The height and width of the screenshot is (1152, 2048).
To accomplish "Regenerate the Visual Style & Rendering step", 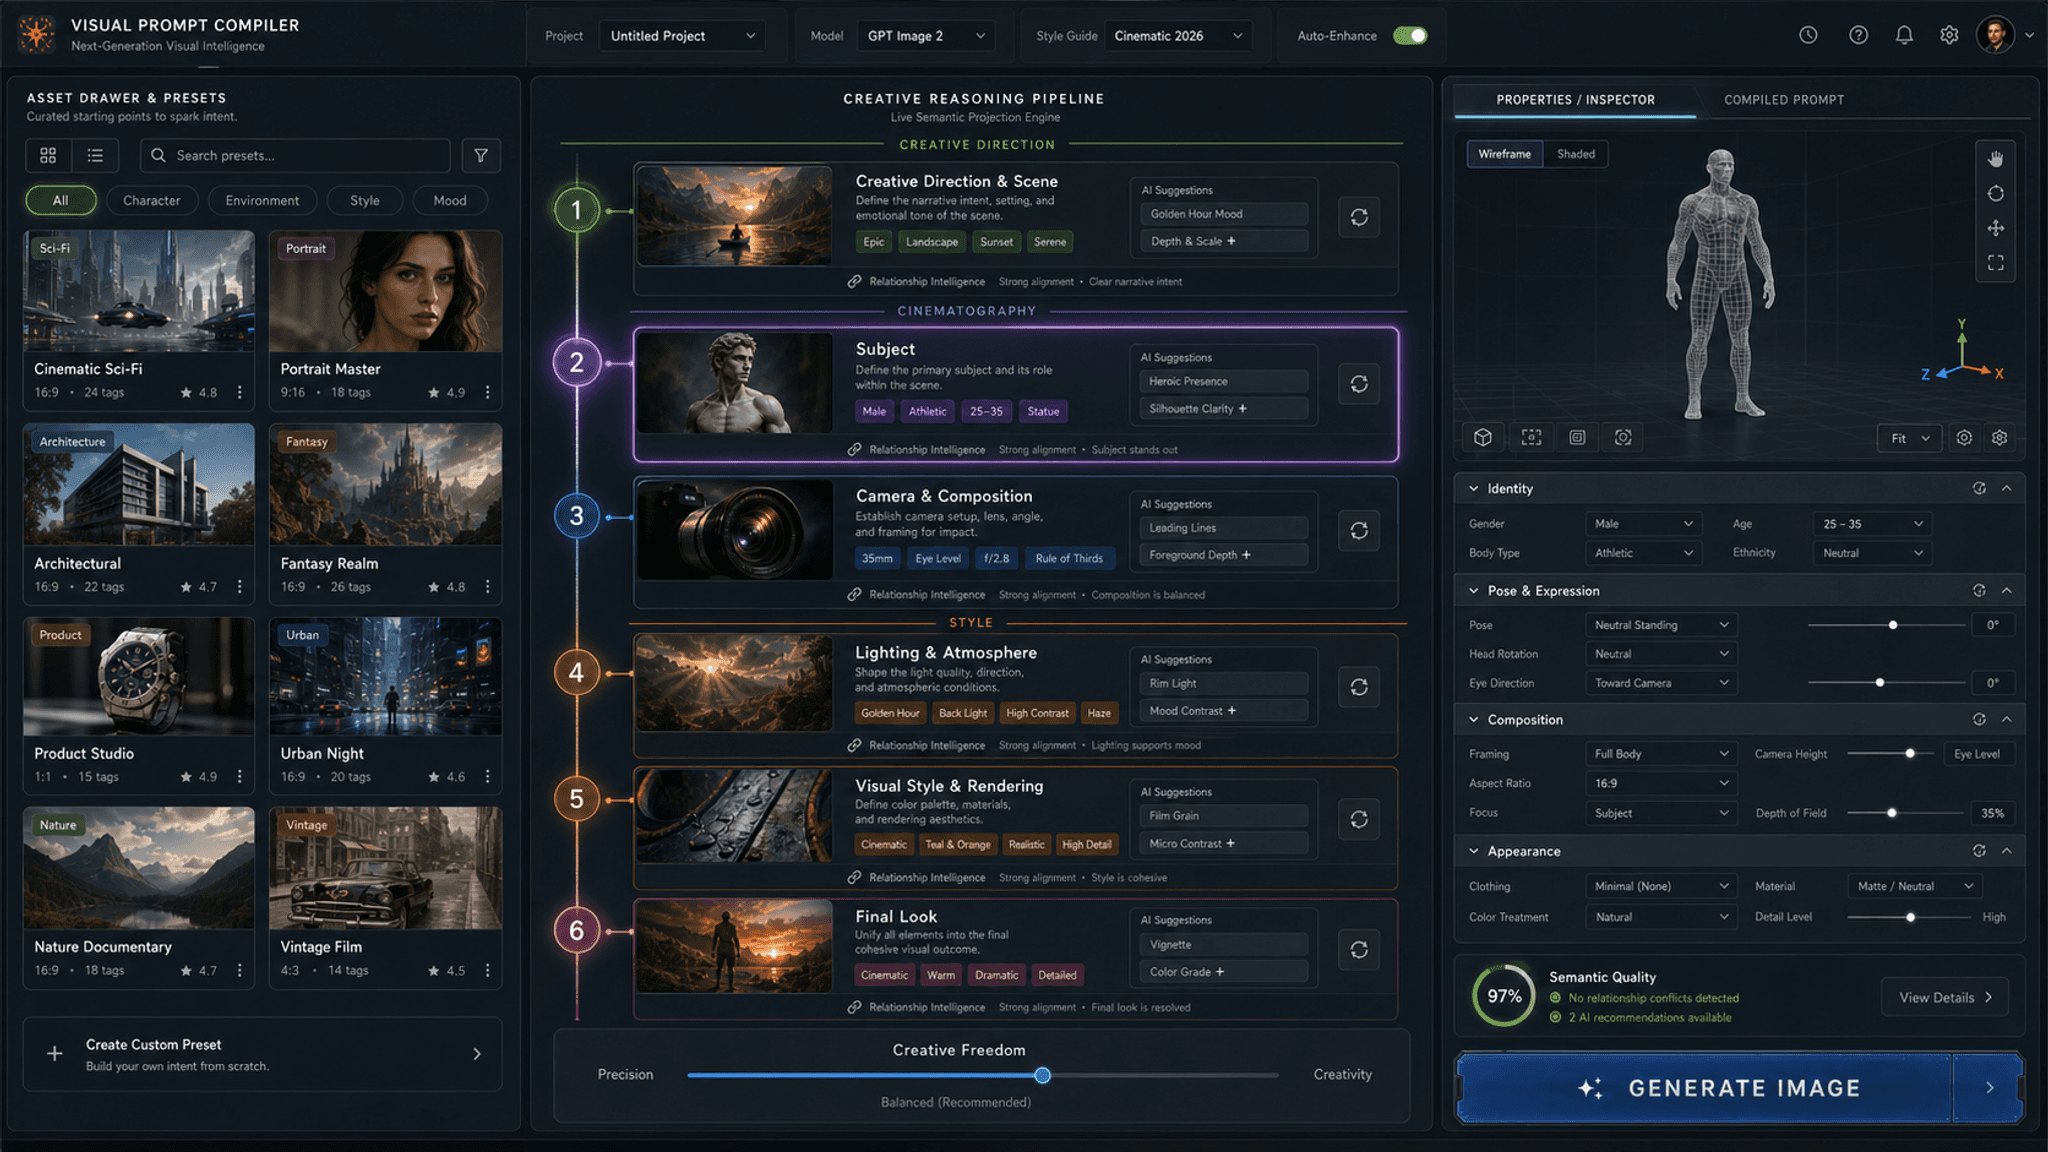I will click(x=1359, y=819).
